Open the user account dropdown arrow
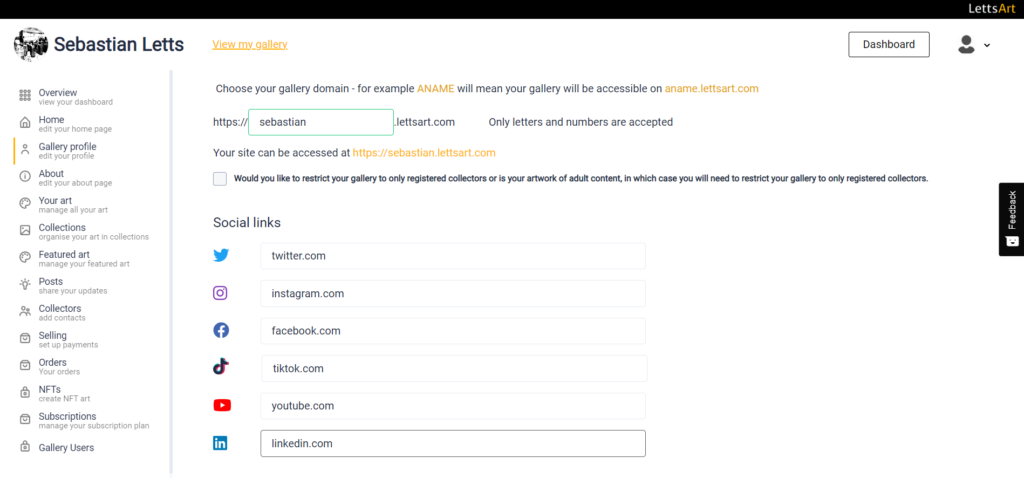Screen dimensions: 1024x478 tap(987, 45)
